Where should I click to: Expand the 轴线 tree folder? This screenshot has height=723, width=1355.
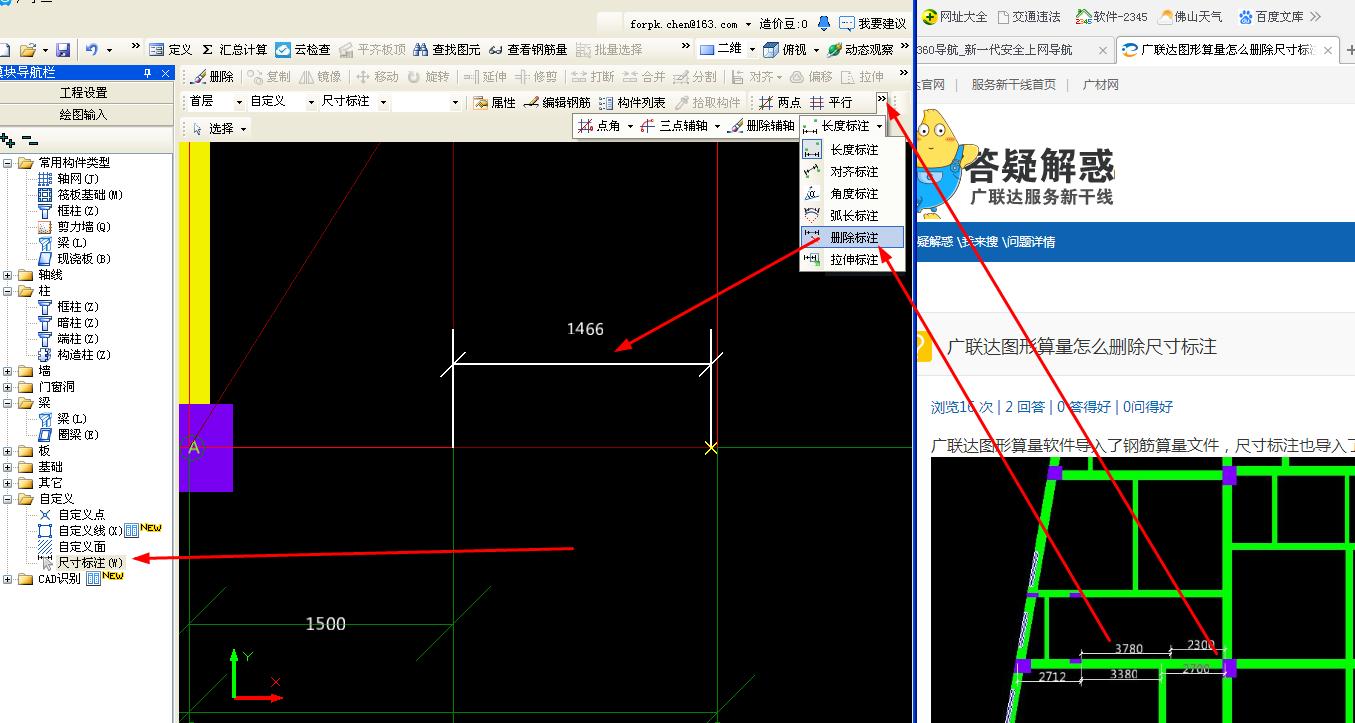[8, 275]
